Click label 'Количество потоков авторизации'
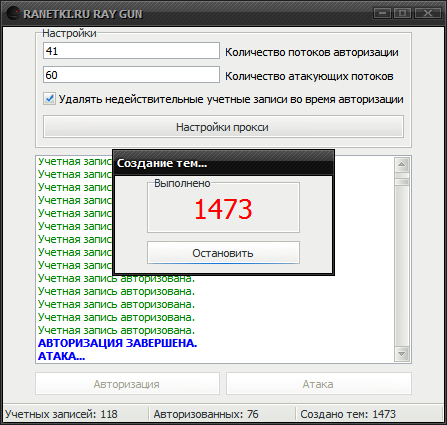 [x=312, y=52]
